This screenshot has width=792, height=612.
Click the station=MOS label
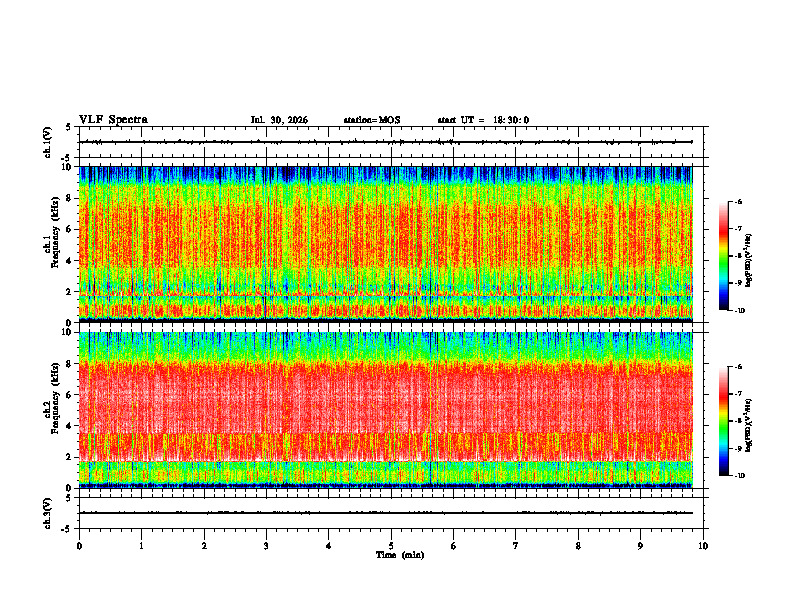coord(372,120)
